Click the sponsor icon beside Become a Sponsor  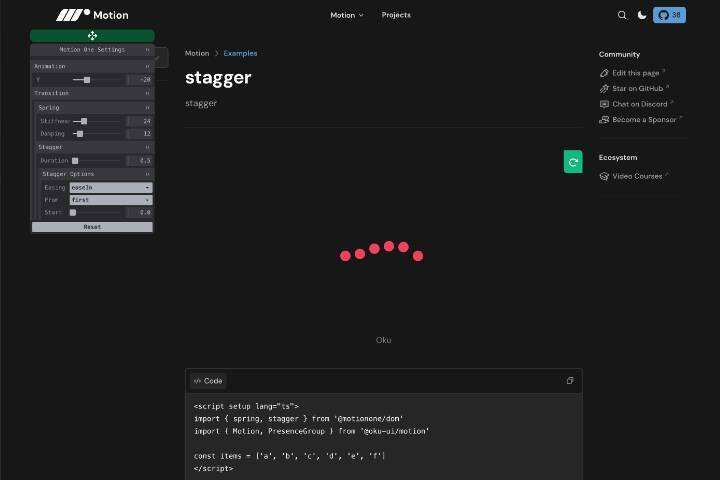[x=604, y=120]
